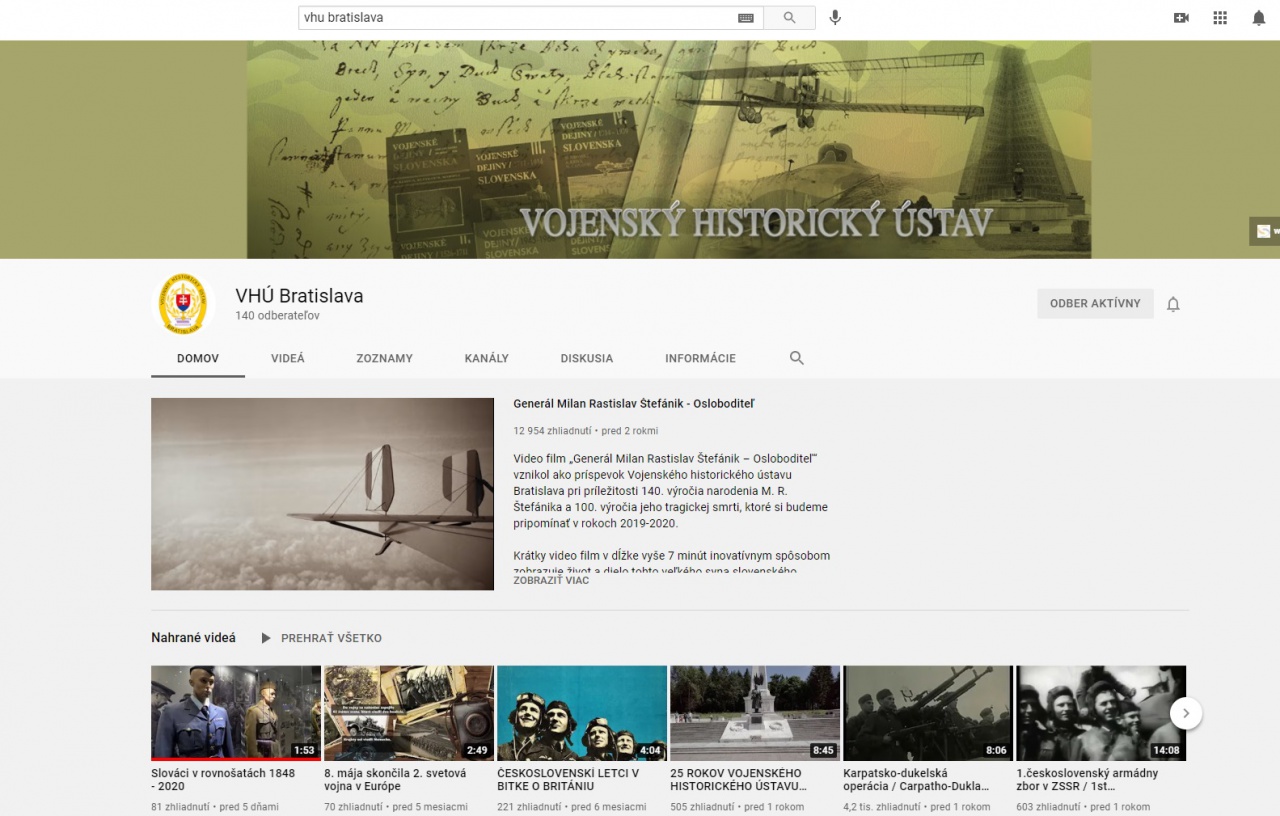Click the VHÚ Bratislava channel avatar
1280x816 pixels.
[183, 304]
